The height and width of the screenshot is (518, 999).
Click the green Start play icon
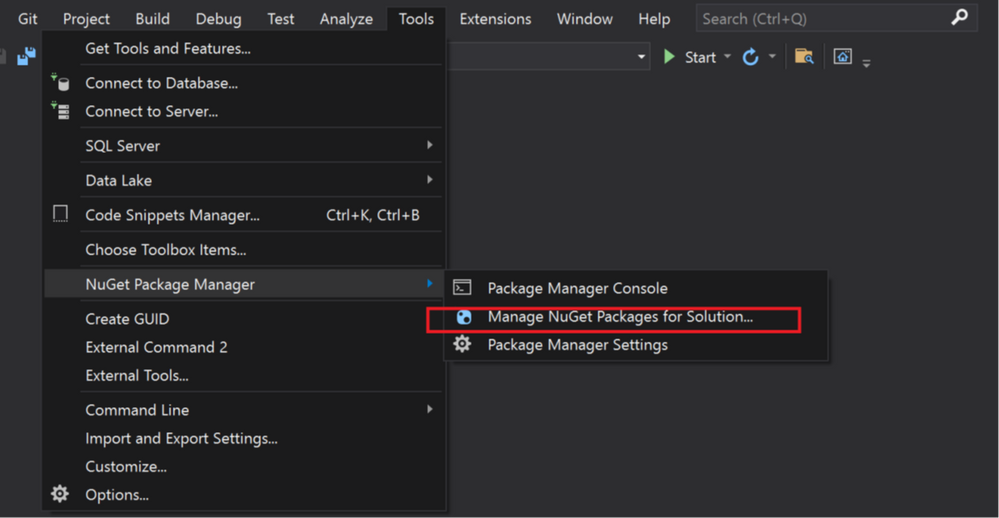[x=670, y=57]
